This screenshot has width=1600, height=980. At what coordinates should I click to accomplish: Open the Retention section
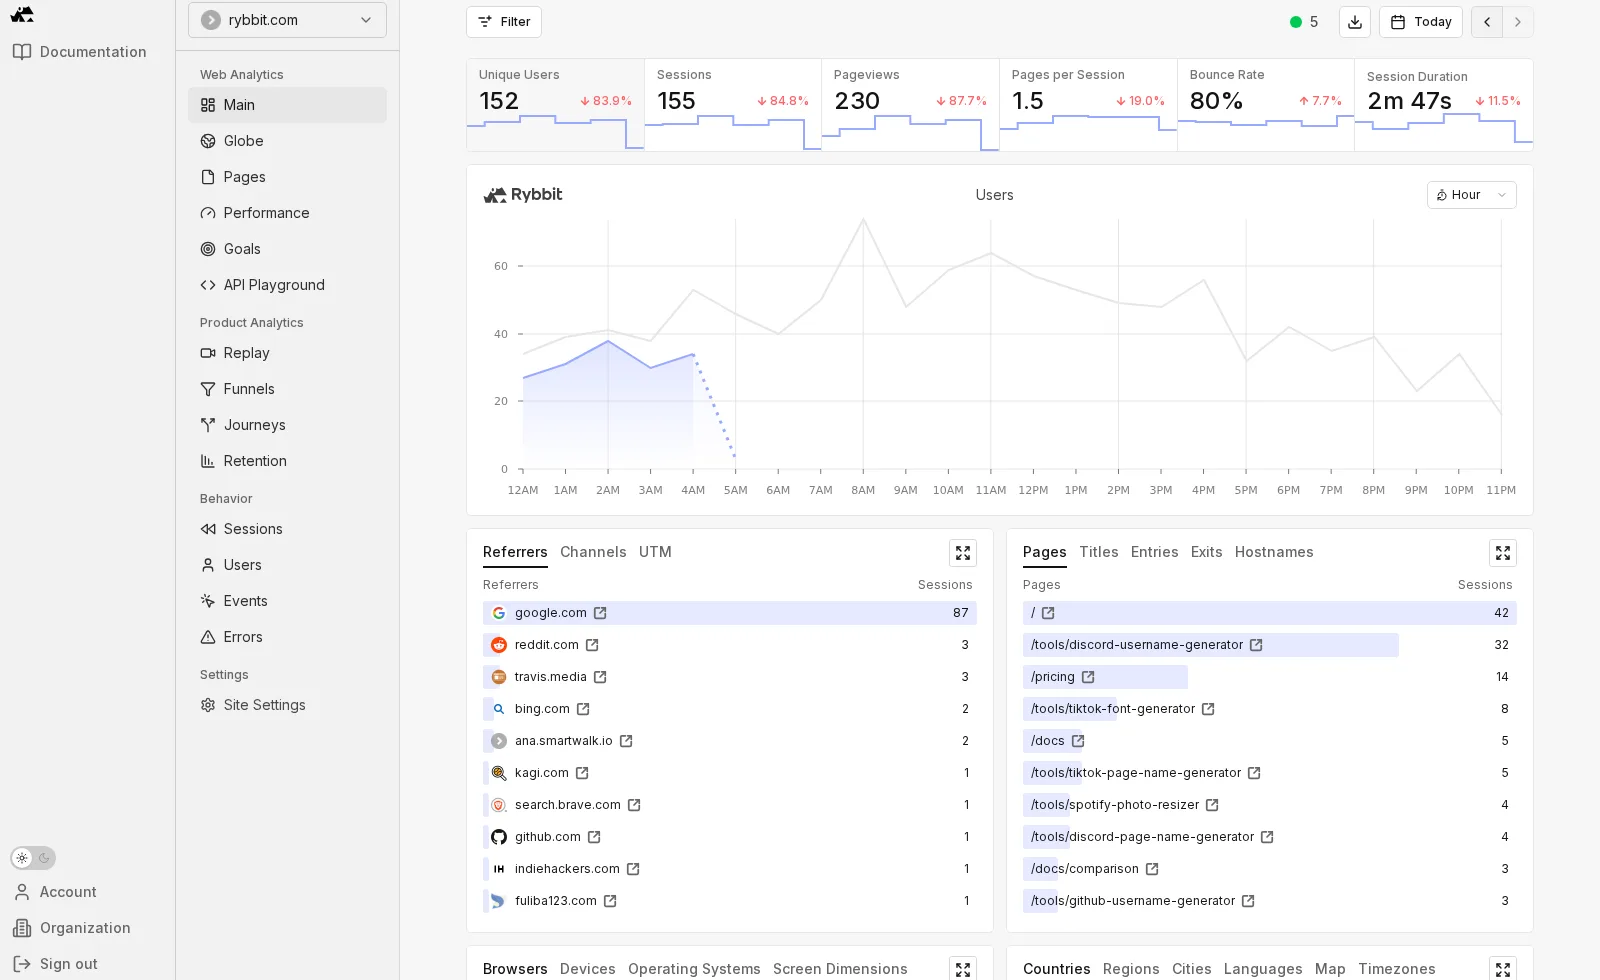coord(287,461)
